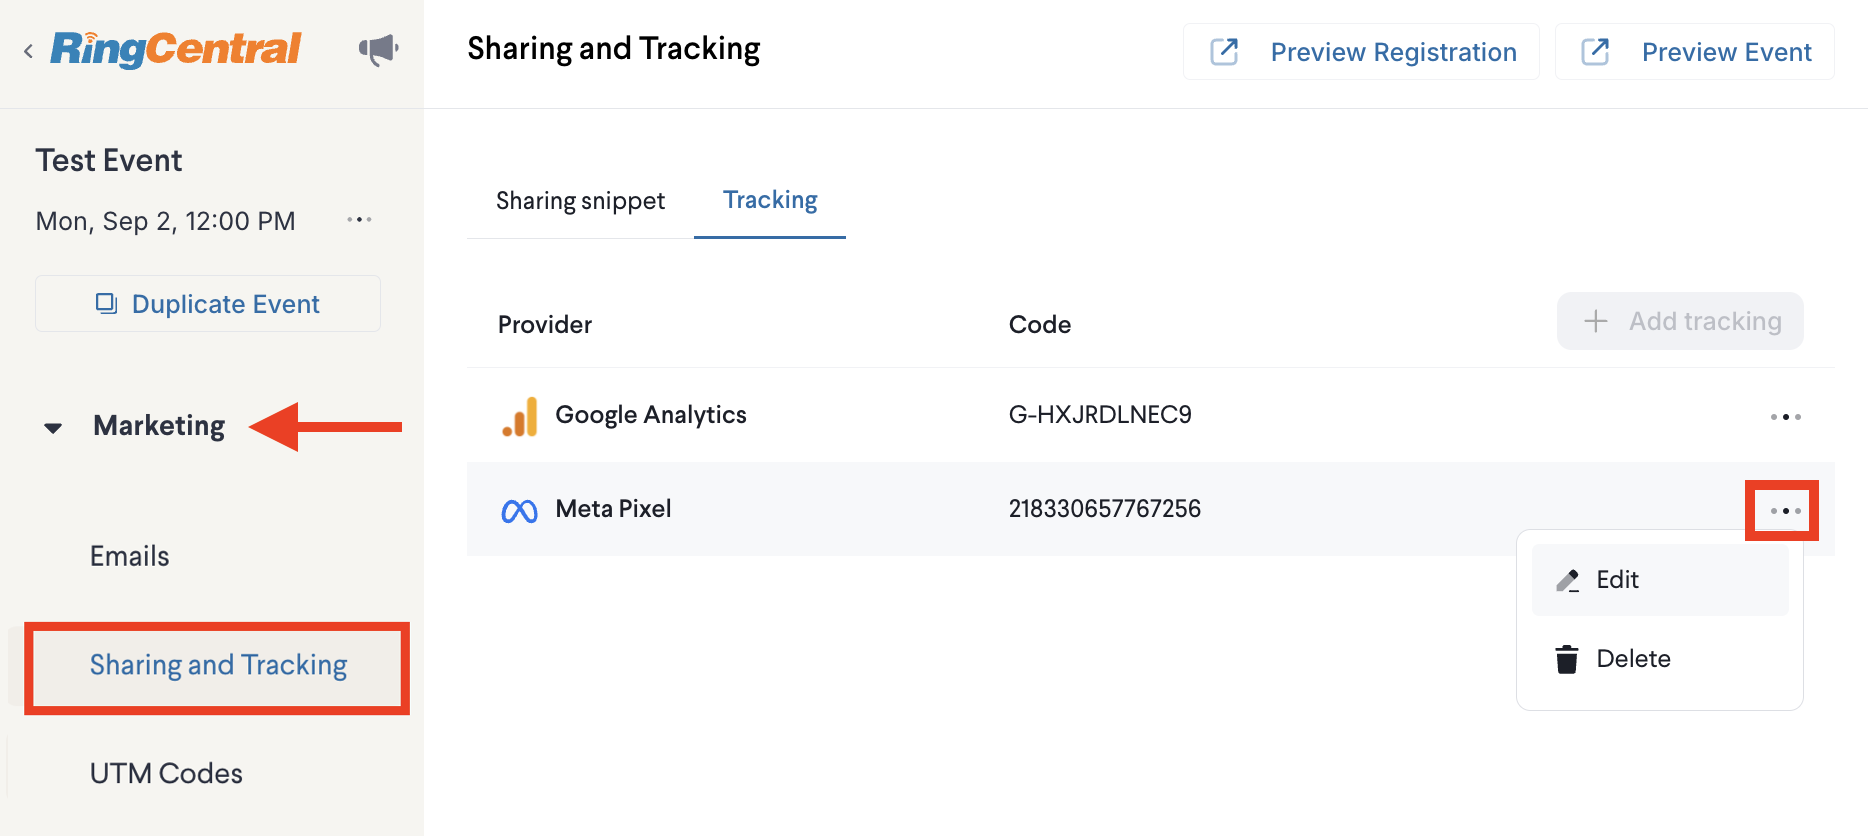
Task: Click the Google Analytics provider icon
Action: pyautogui.click(x=520, y=416)
